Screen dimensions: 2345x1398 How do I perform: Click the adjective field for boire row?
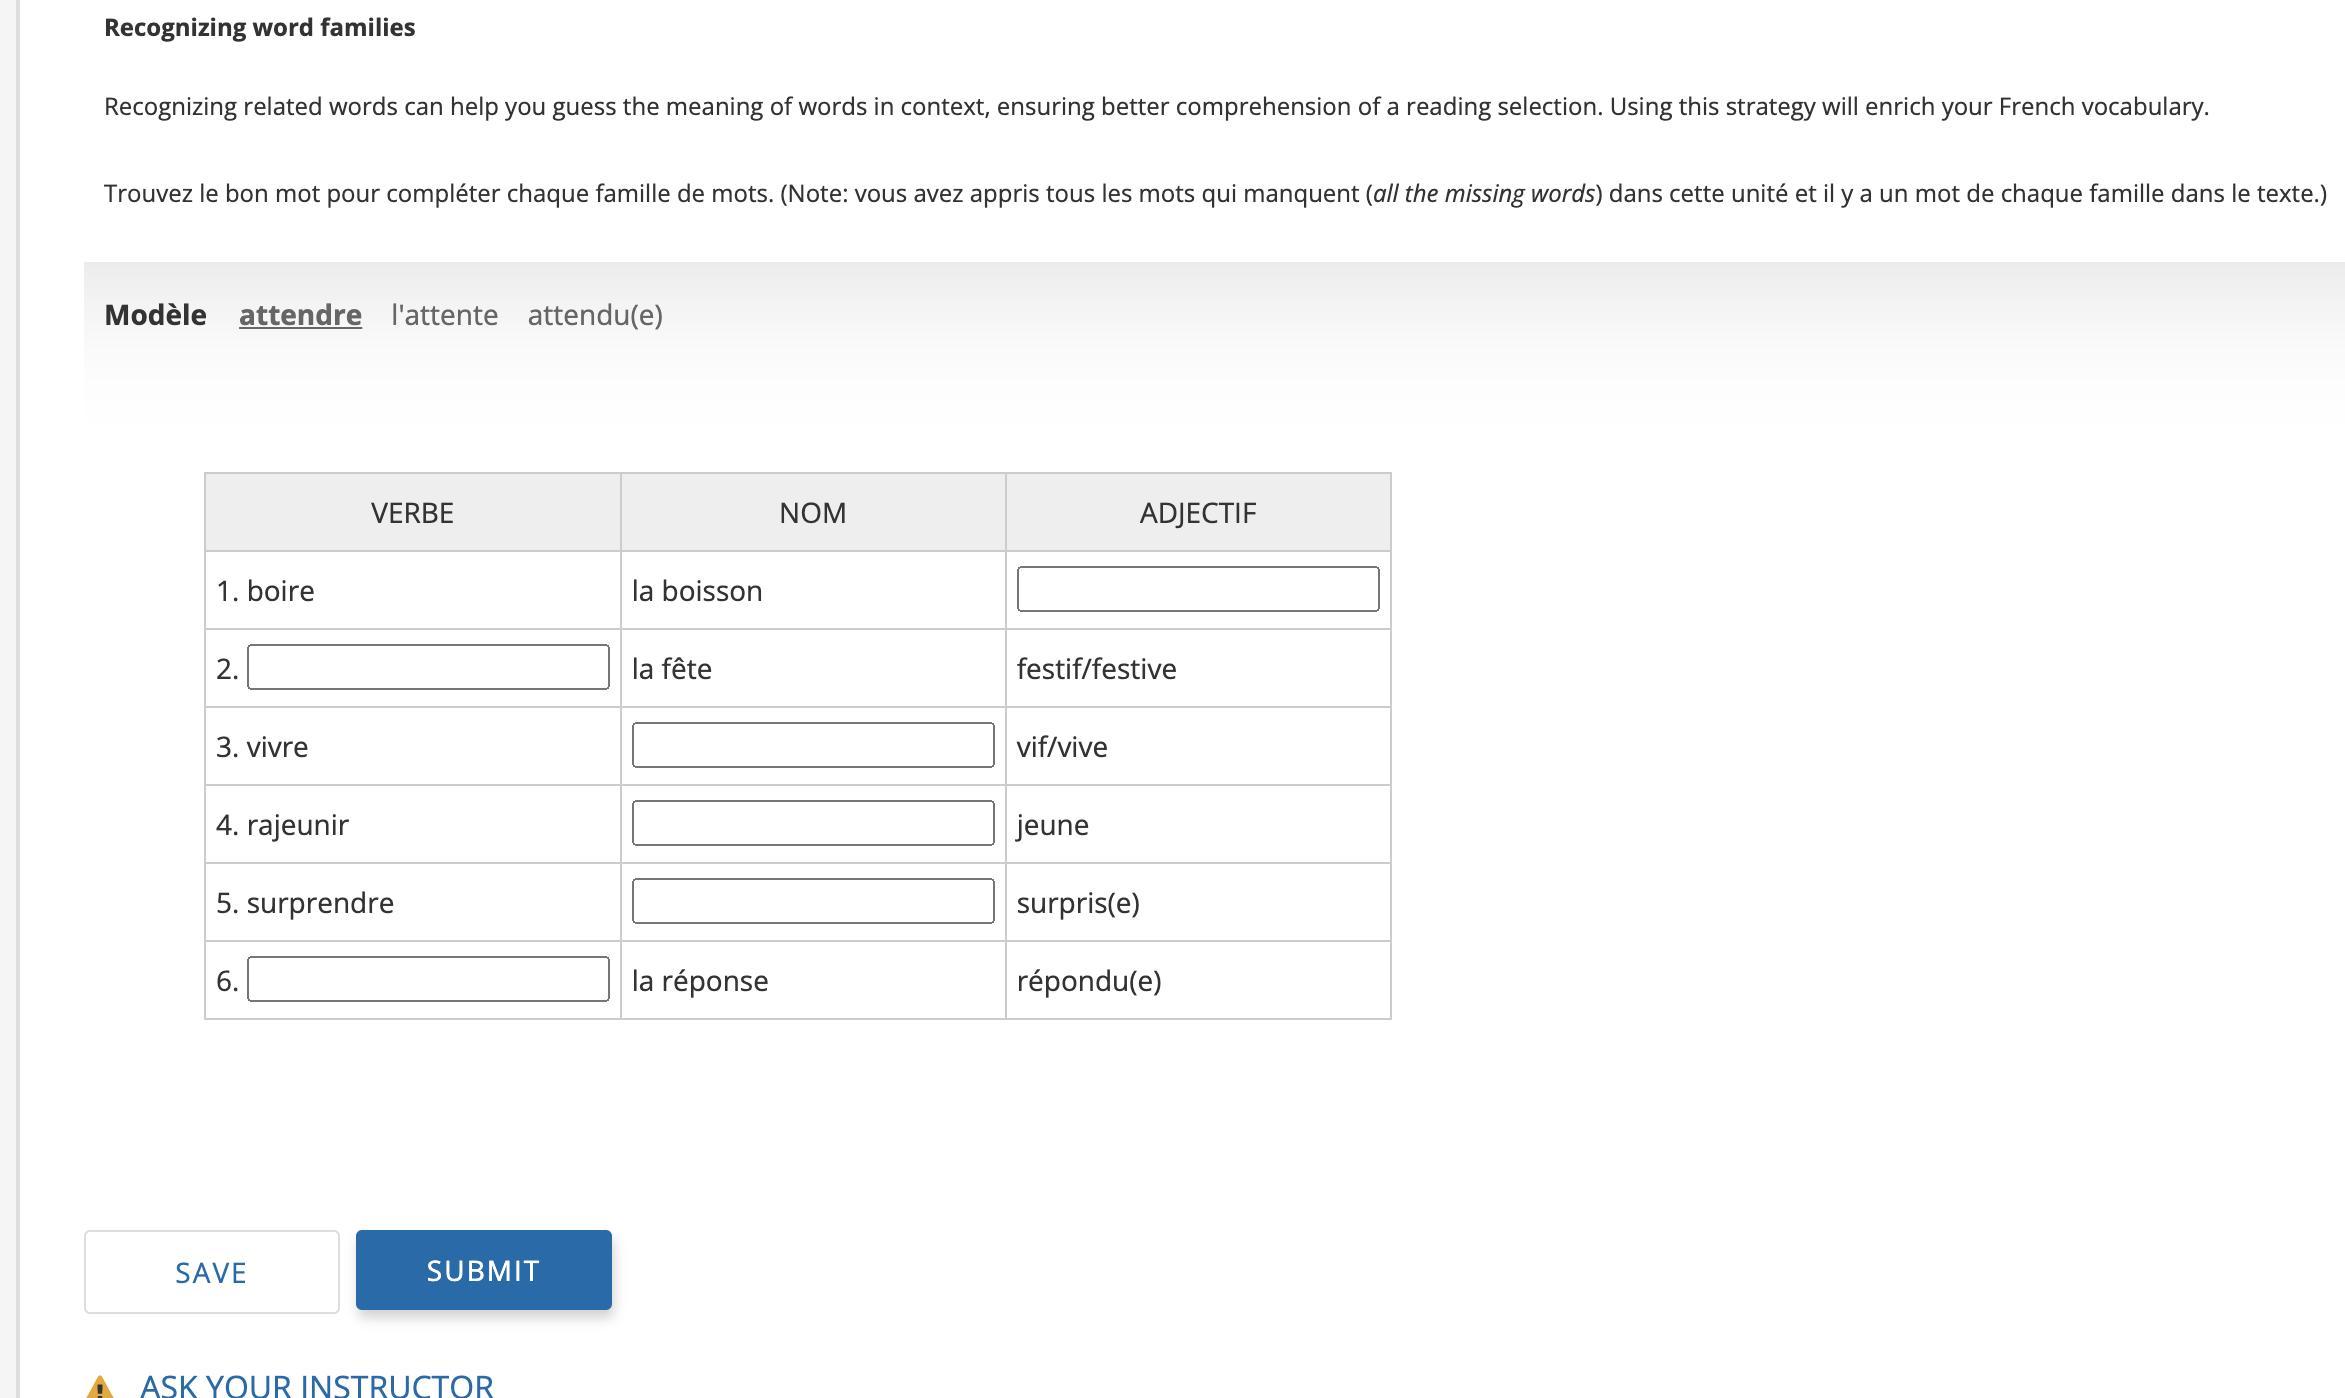1197,589
